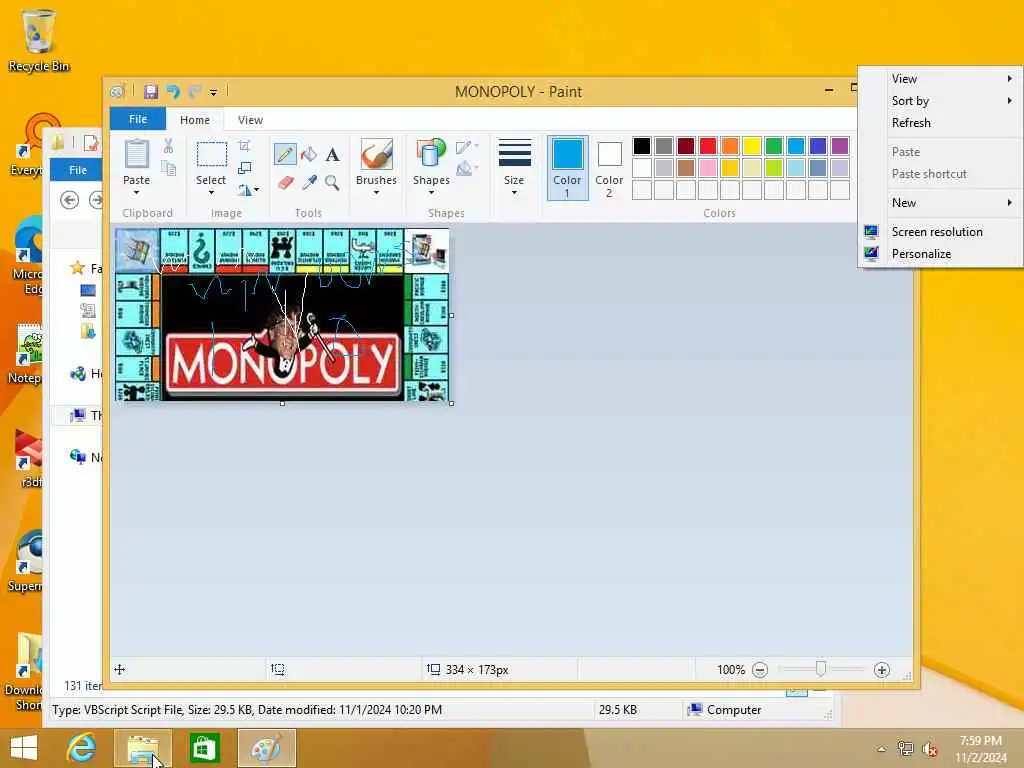Pick the black color swatch
Viewport: 1024px width, 768px height.
click(641, 146)
